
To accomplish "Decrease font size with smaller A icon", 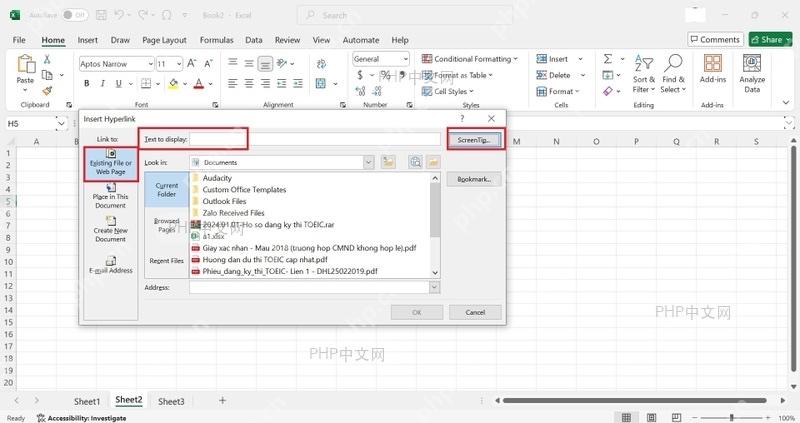I will pyautogui.click(x=208, y=63).
